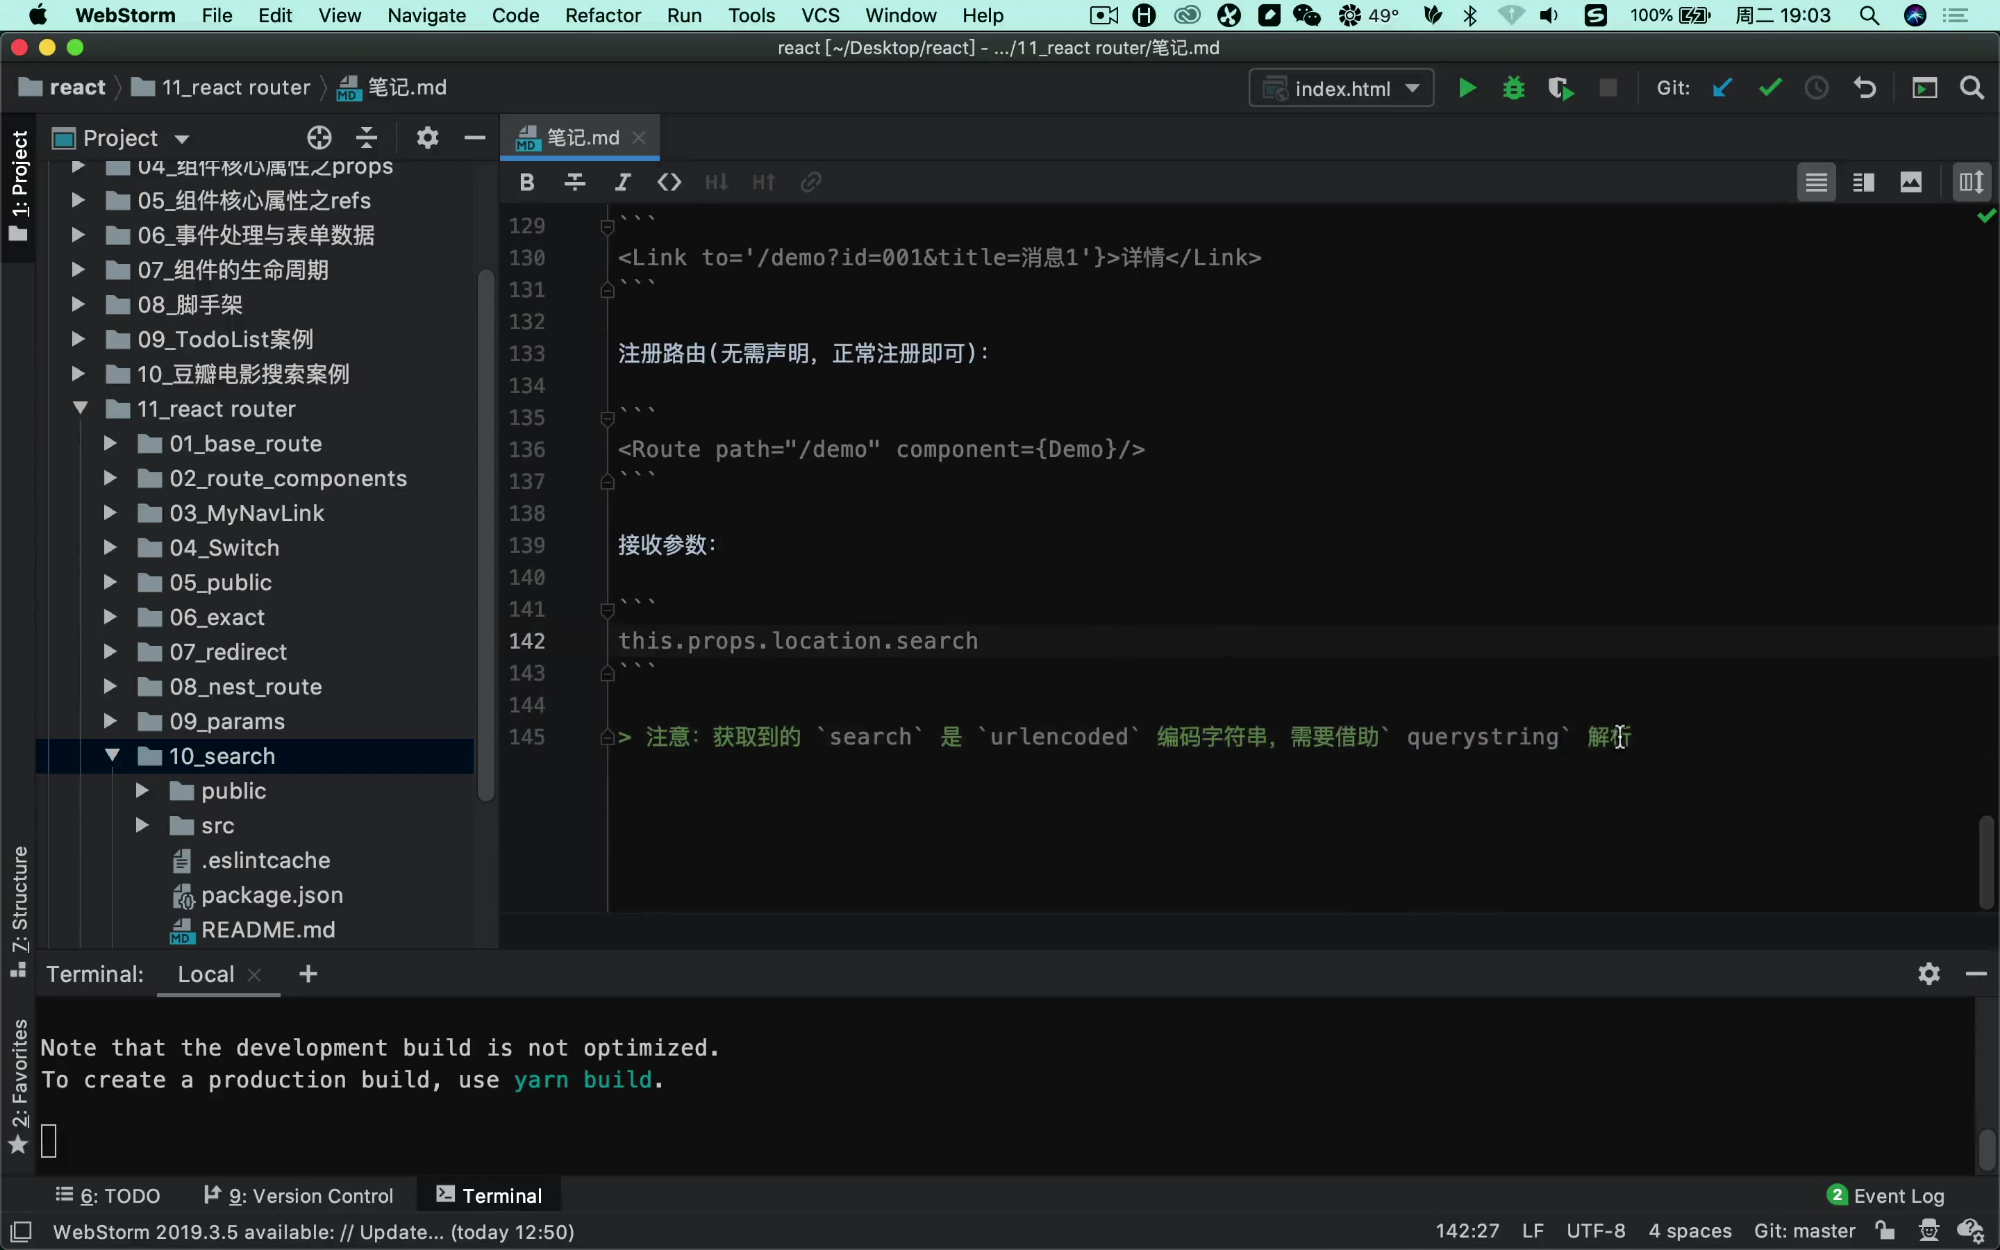
Task: Commit changes with Git checkmark icon
Action: coord(1770,88)
